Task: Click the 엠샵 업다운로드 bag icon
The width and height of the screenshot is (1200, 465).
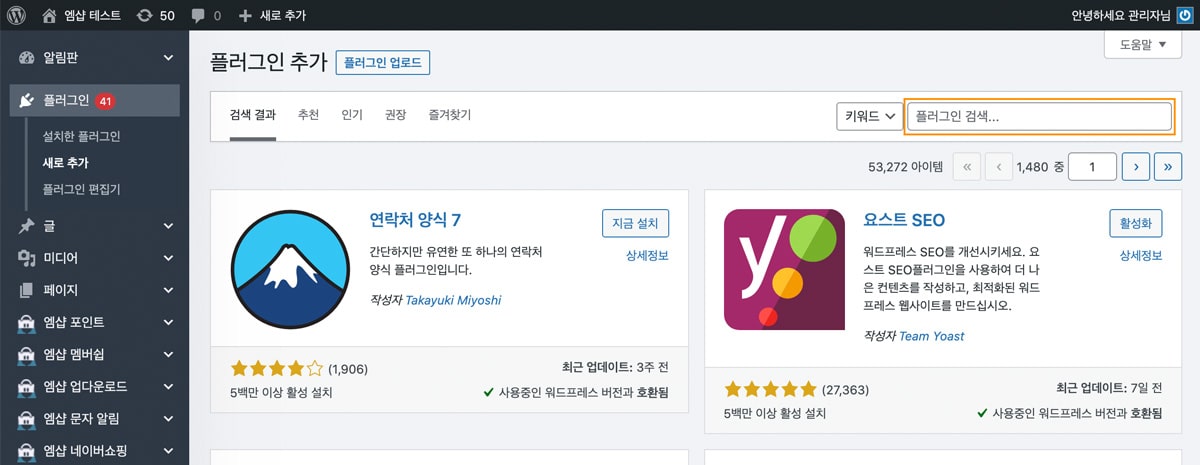Action: coord(27,386)
